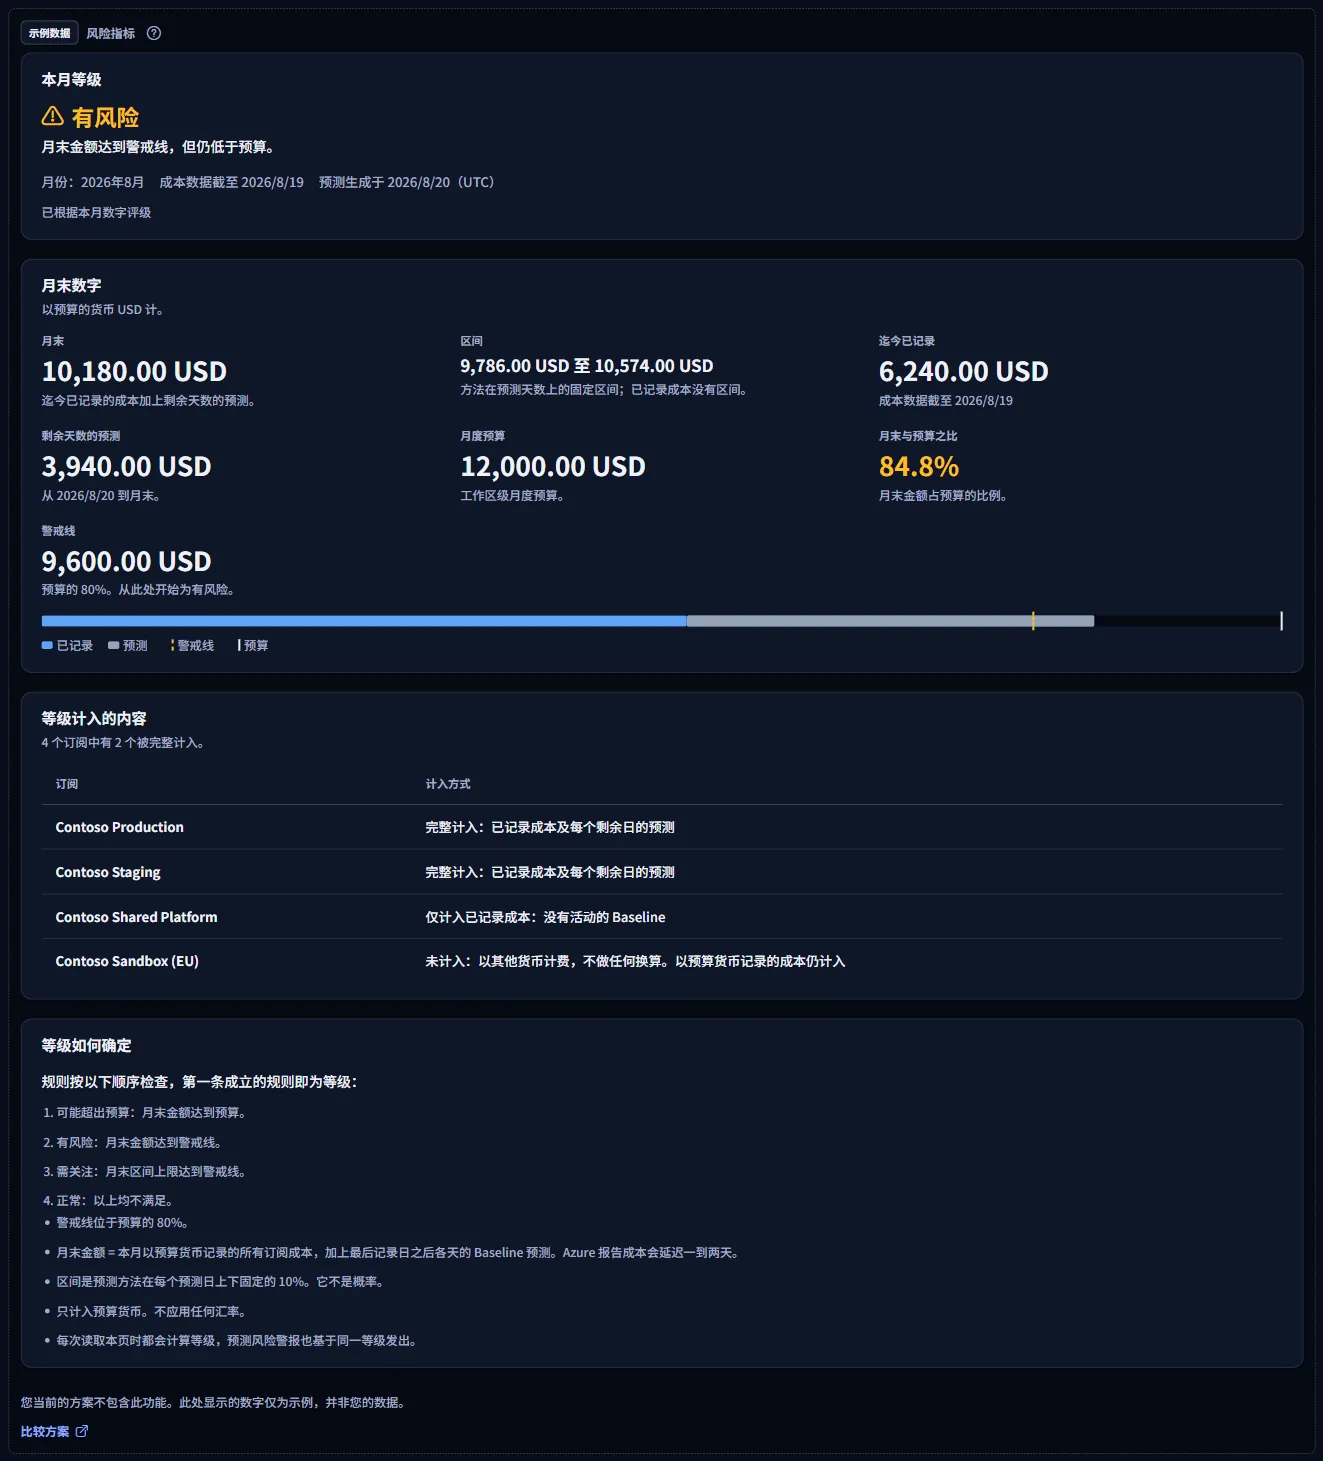Image resolution: width=1323 pixels, height=1461 pixels.
Task: Click the 3,940.00 USD remaining forecast value
Action: click(x=127, y=467)
